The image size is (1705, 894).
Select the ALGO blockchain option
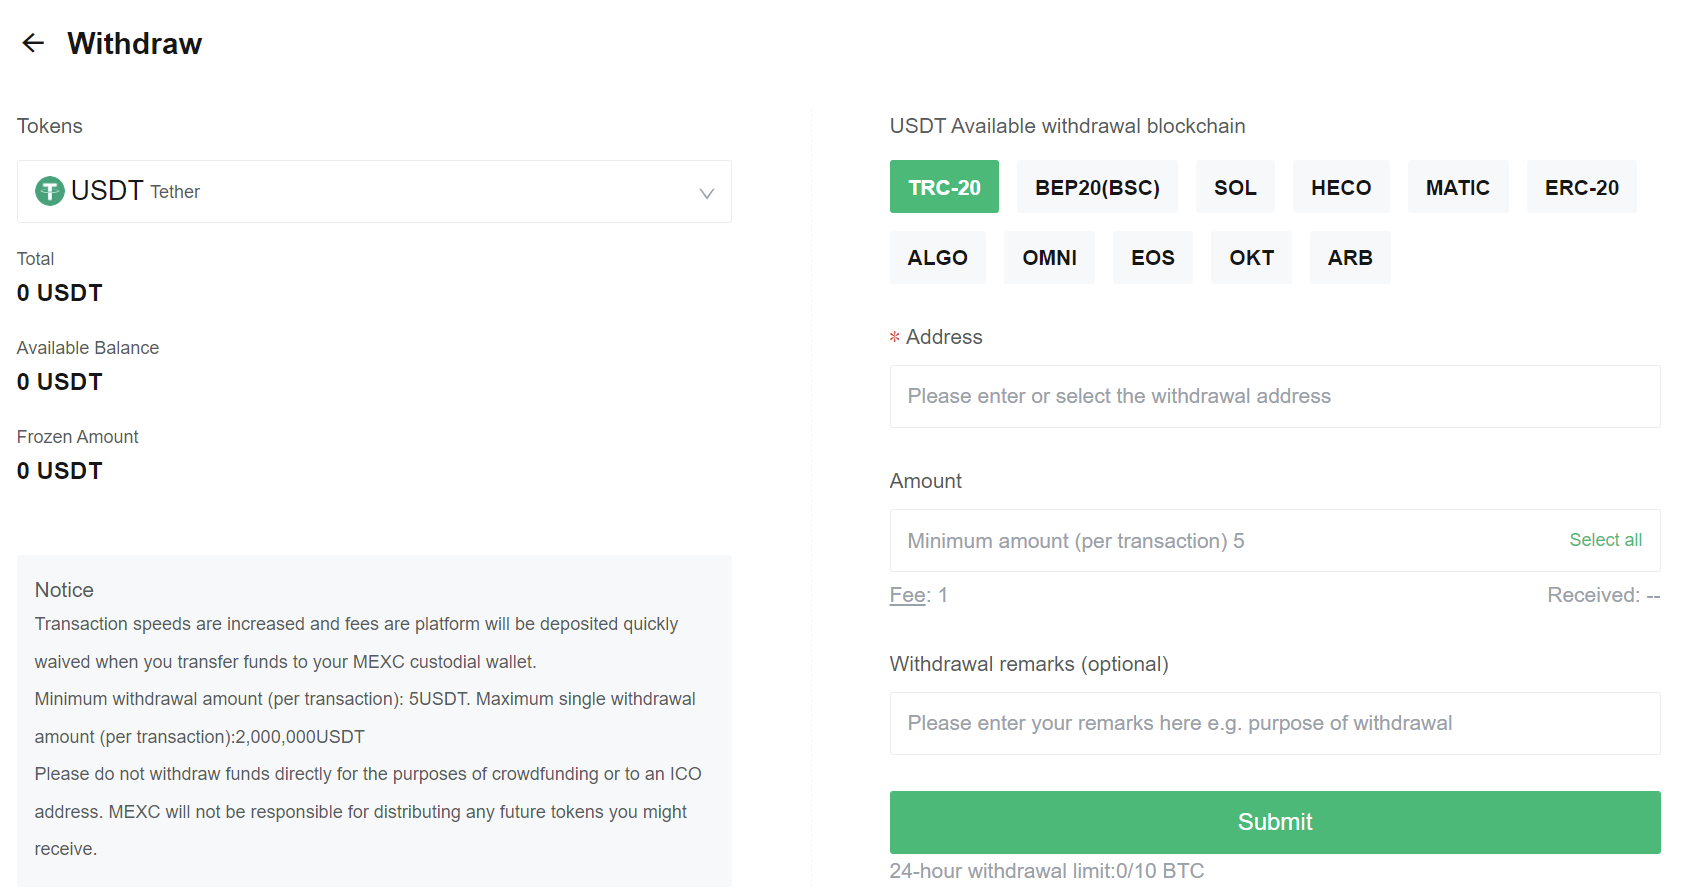tap(937, 258)
